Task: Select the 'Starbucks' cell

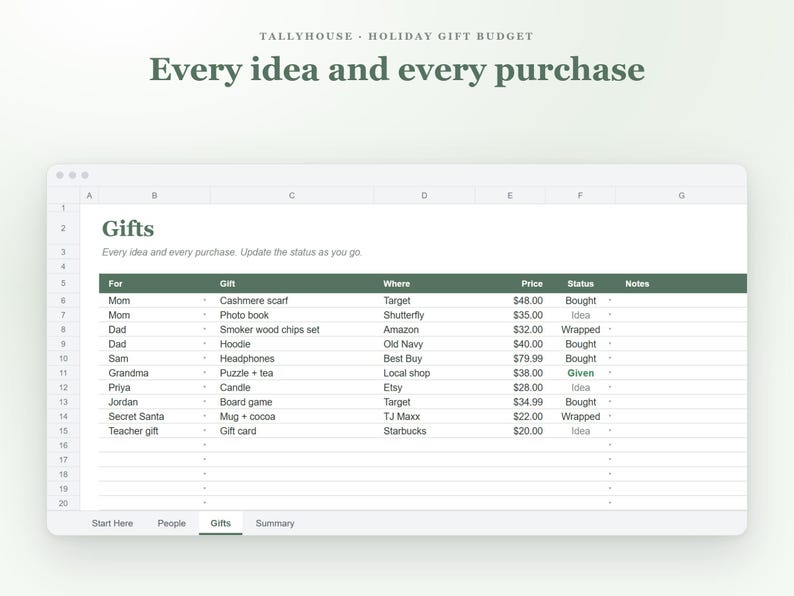Action: tap(424, 431)
